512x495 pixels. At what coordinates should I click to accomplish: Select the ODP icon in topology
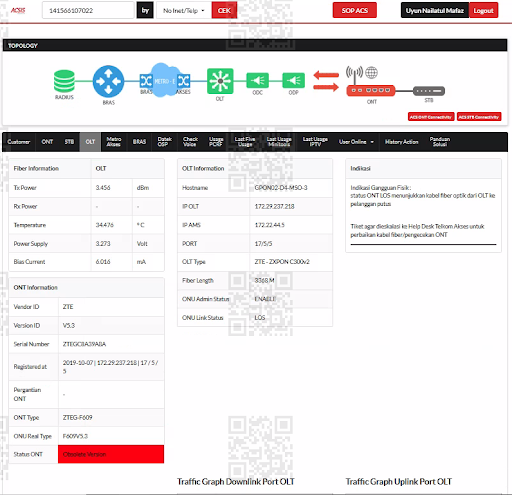(293, 81)
